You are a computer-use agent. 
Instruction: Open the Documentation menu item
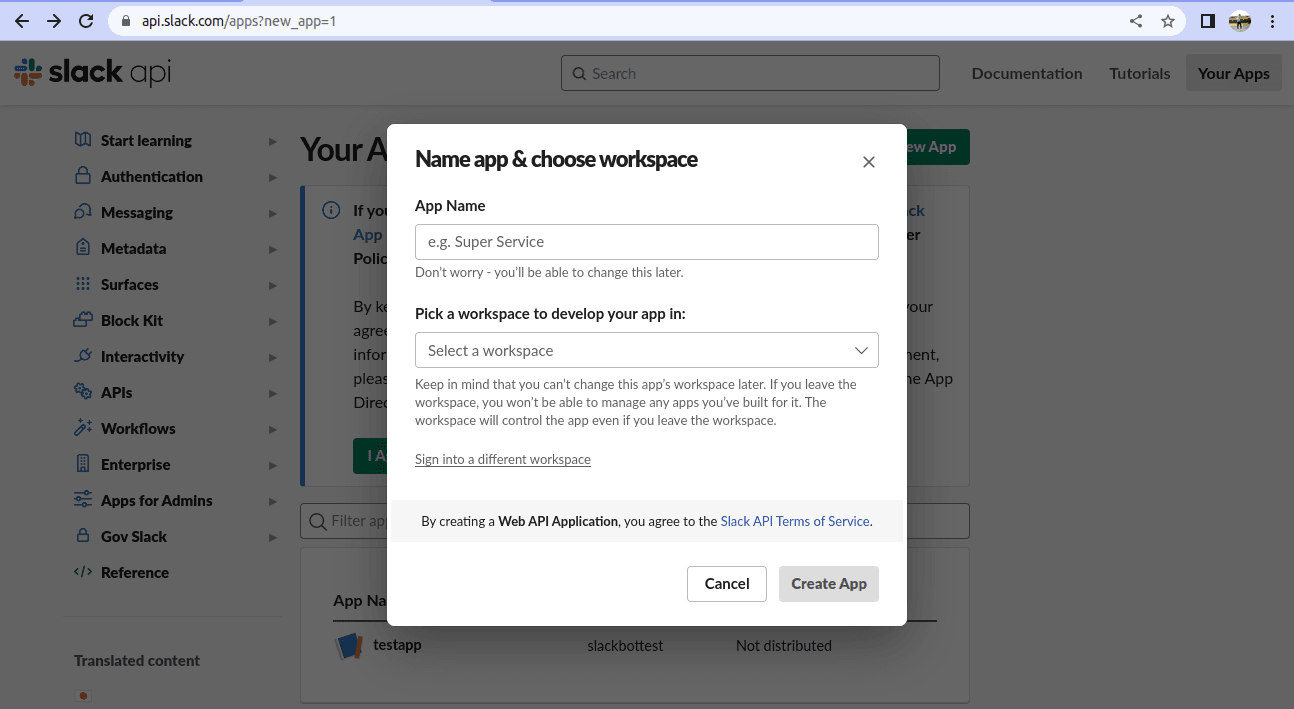pos(1026,73)
